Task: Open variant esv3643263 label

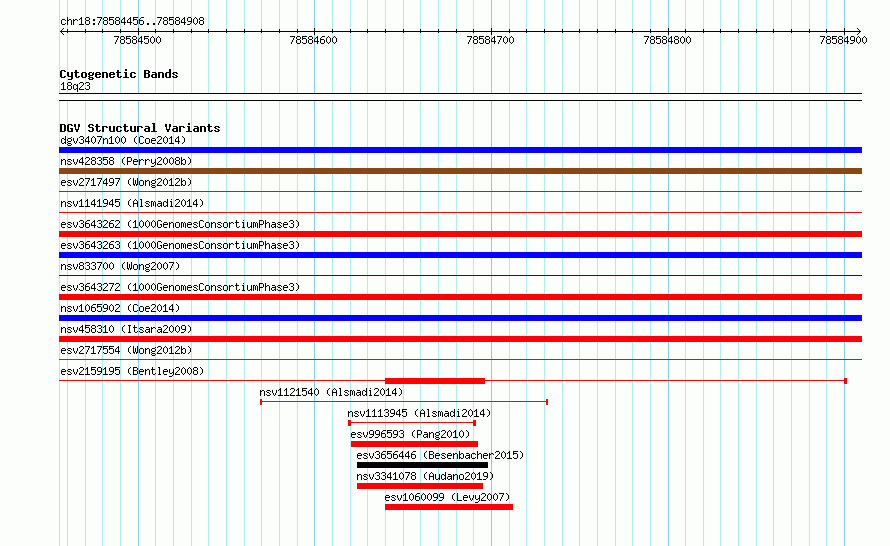Action: 180,245
